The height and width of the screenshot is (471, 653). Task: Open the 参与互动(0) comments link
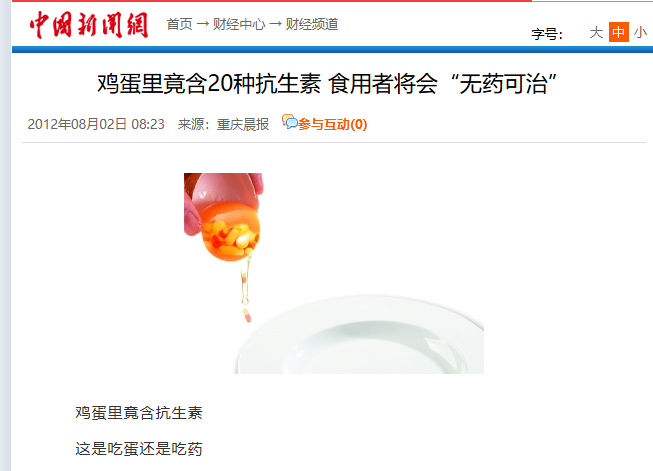(x=332, y=124)
